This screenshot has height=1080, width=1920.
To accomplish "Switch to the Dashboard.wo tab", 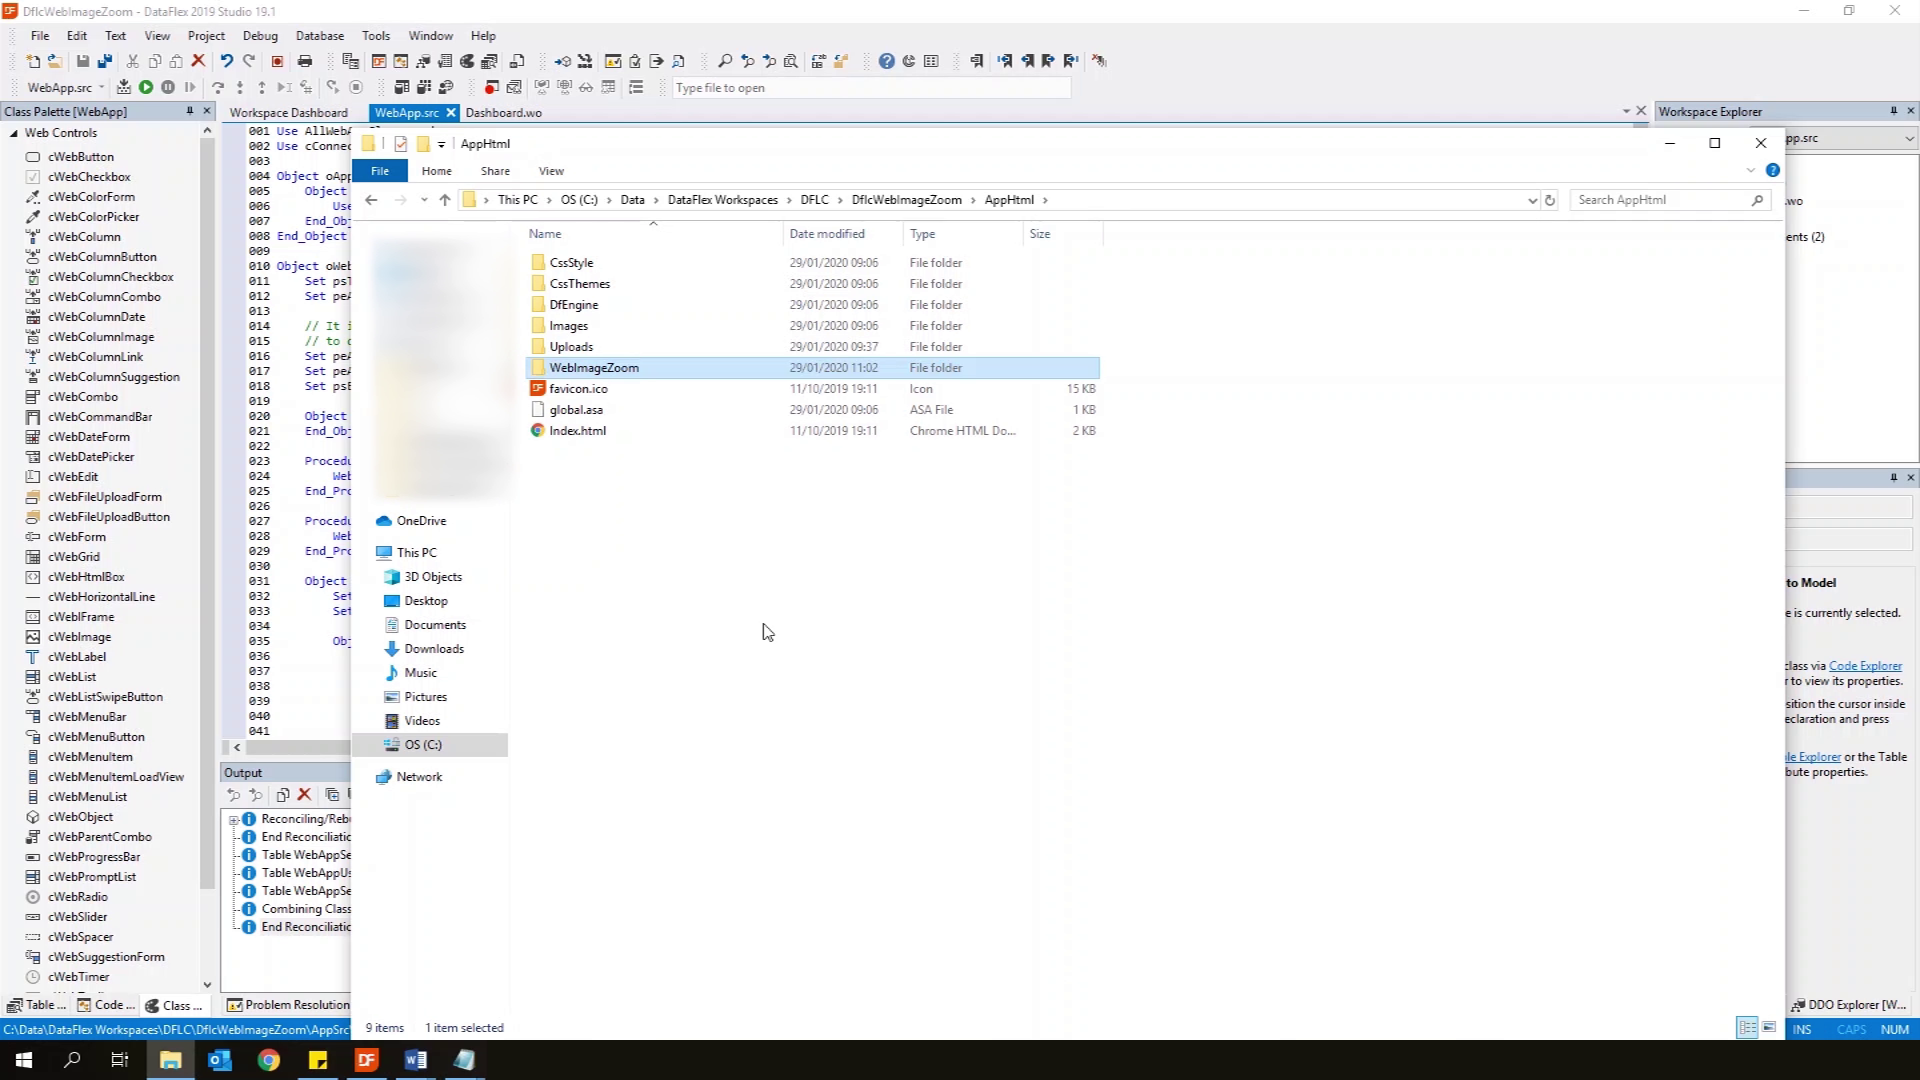I will click(x=503, y=112).
